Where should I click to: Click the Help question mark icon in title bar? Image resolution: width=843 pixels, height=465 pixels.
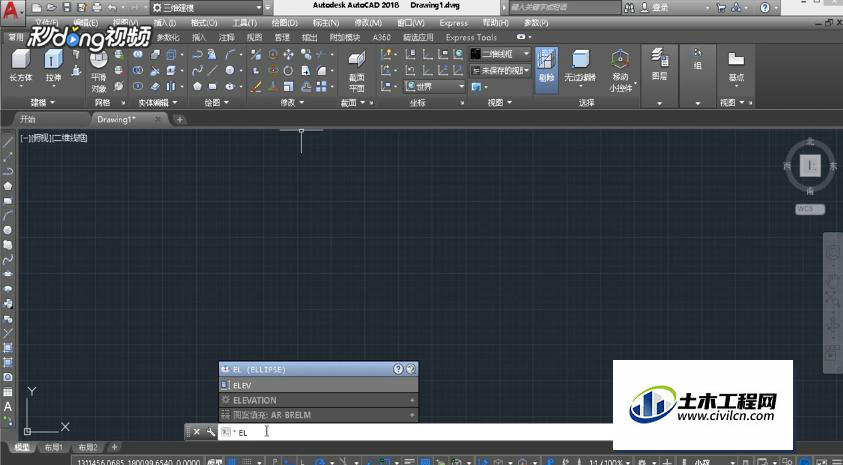coord(765,8)
